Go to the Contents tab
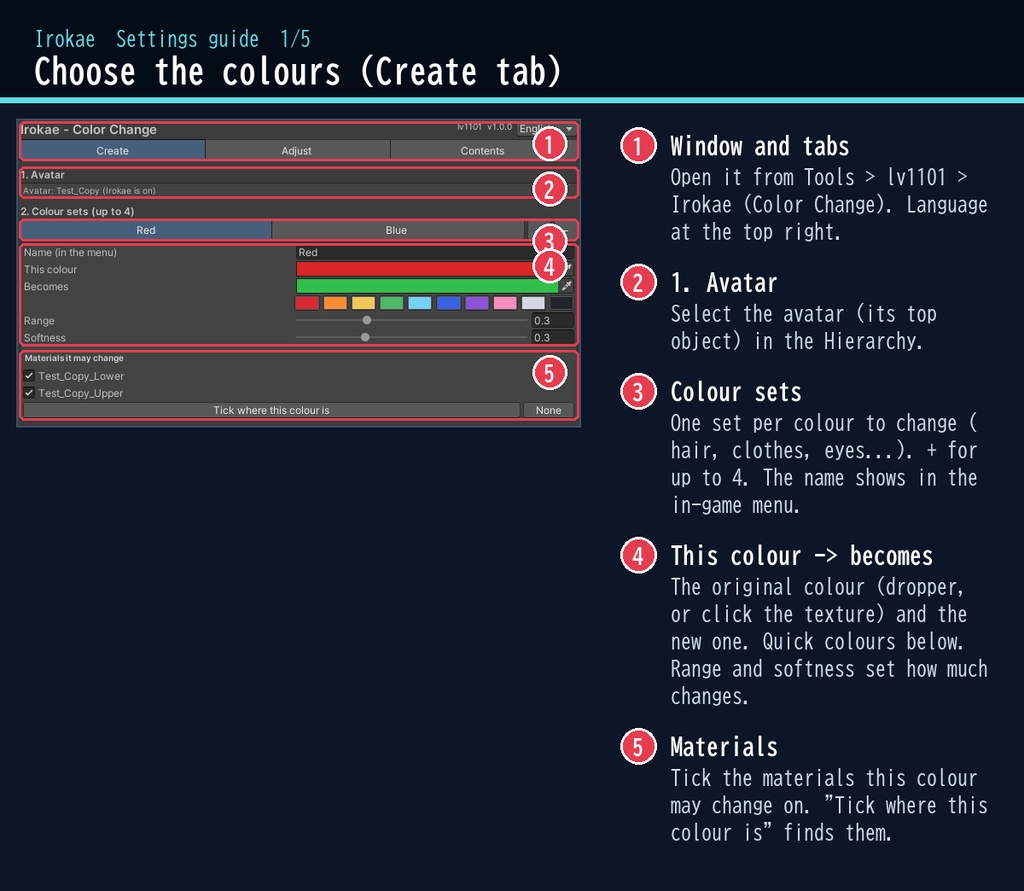The height and width of the screenshot is (891, 1024). click(482, 151)
